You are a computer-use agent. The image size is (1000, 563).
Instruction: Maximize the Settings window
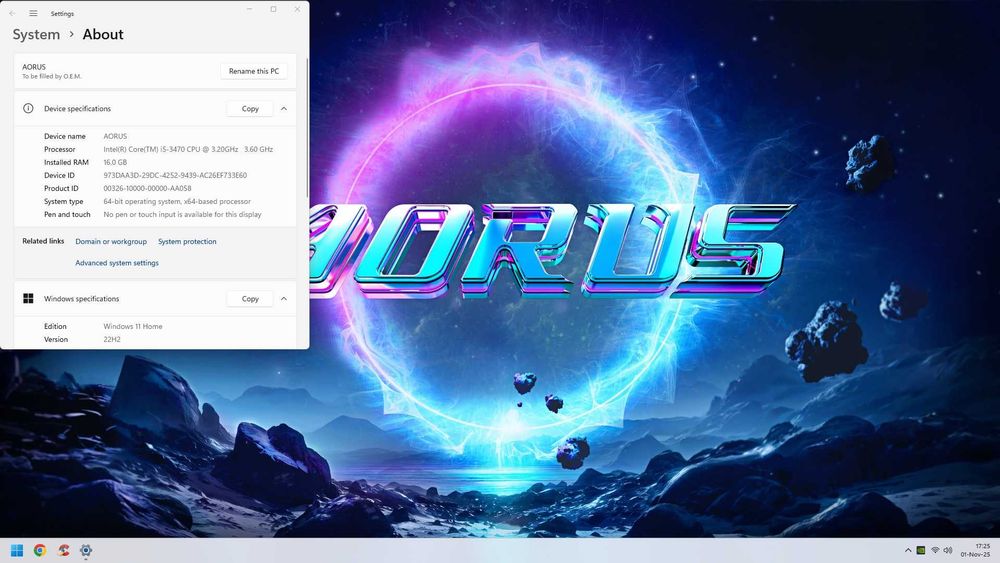[273, 9]
